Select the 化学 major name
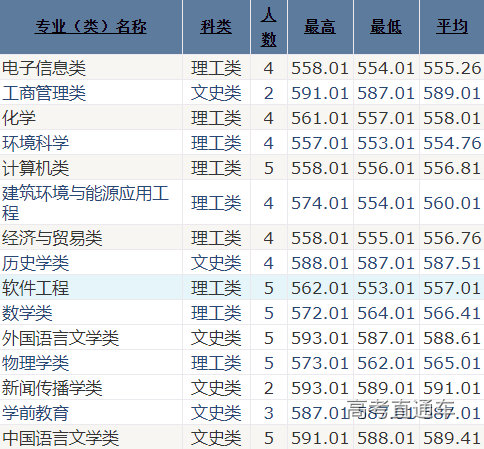This screenshot has height=449, width=484. 19,118
